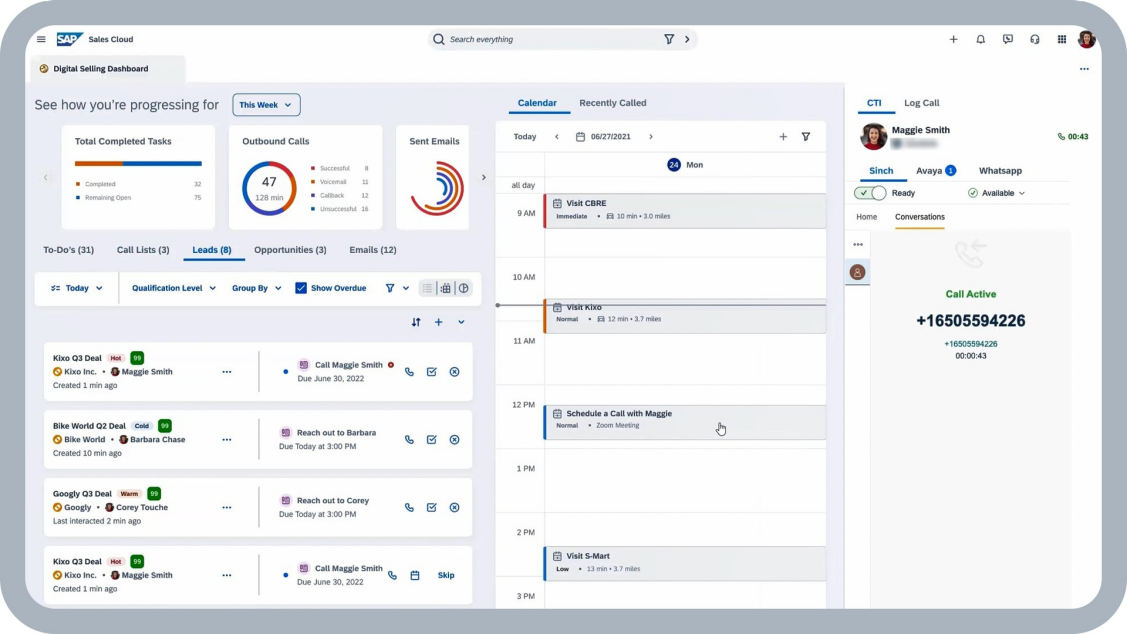Click the search filter funnel icon
This screenshot has width=1127, height=634.
669,40
